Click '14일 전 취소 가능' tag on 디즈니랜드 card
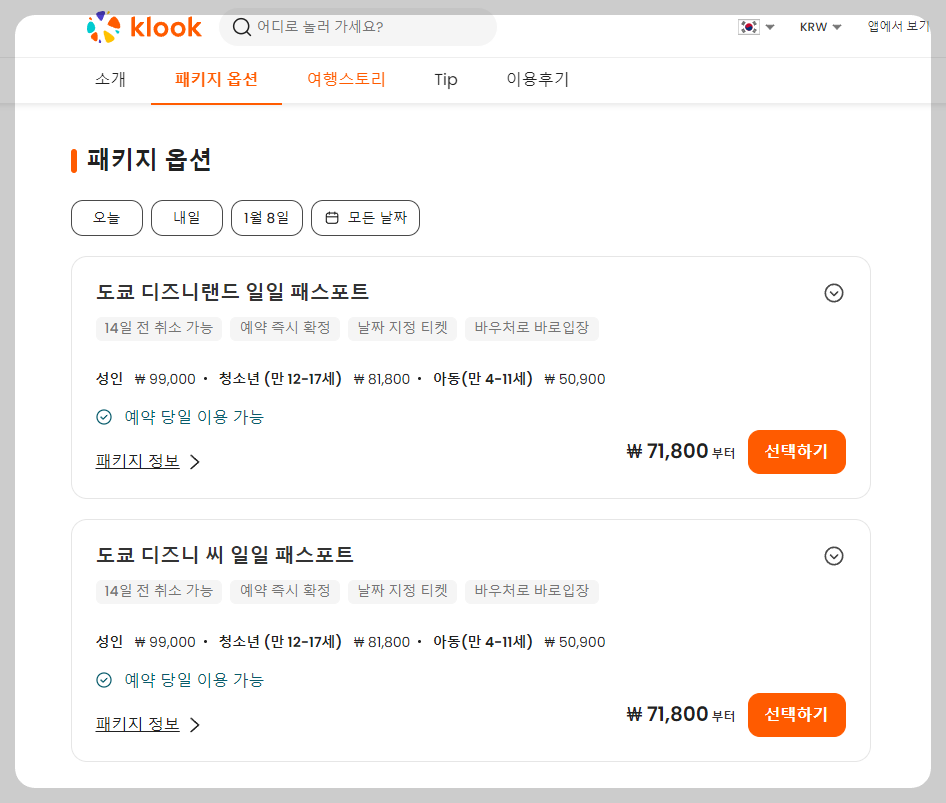This screenshot has height=803, width=946. click(159, 328)
